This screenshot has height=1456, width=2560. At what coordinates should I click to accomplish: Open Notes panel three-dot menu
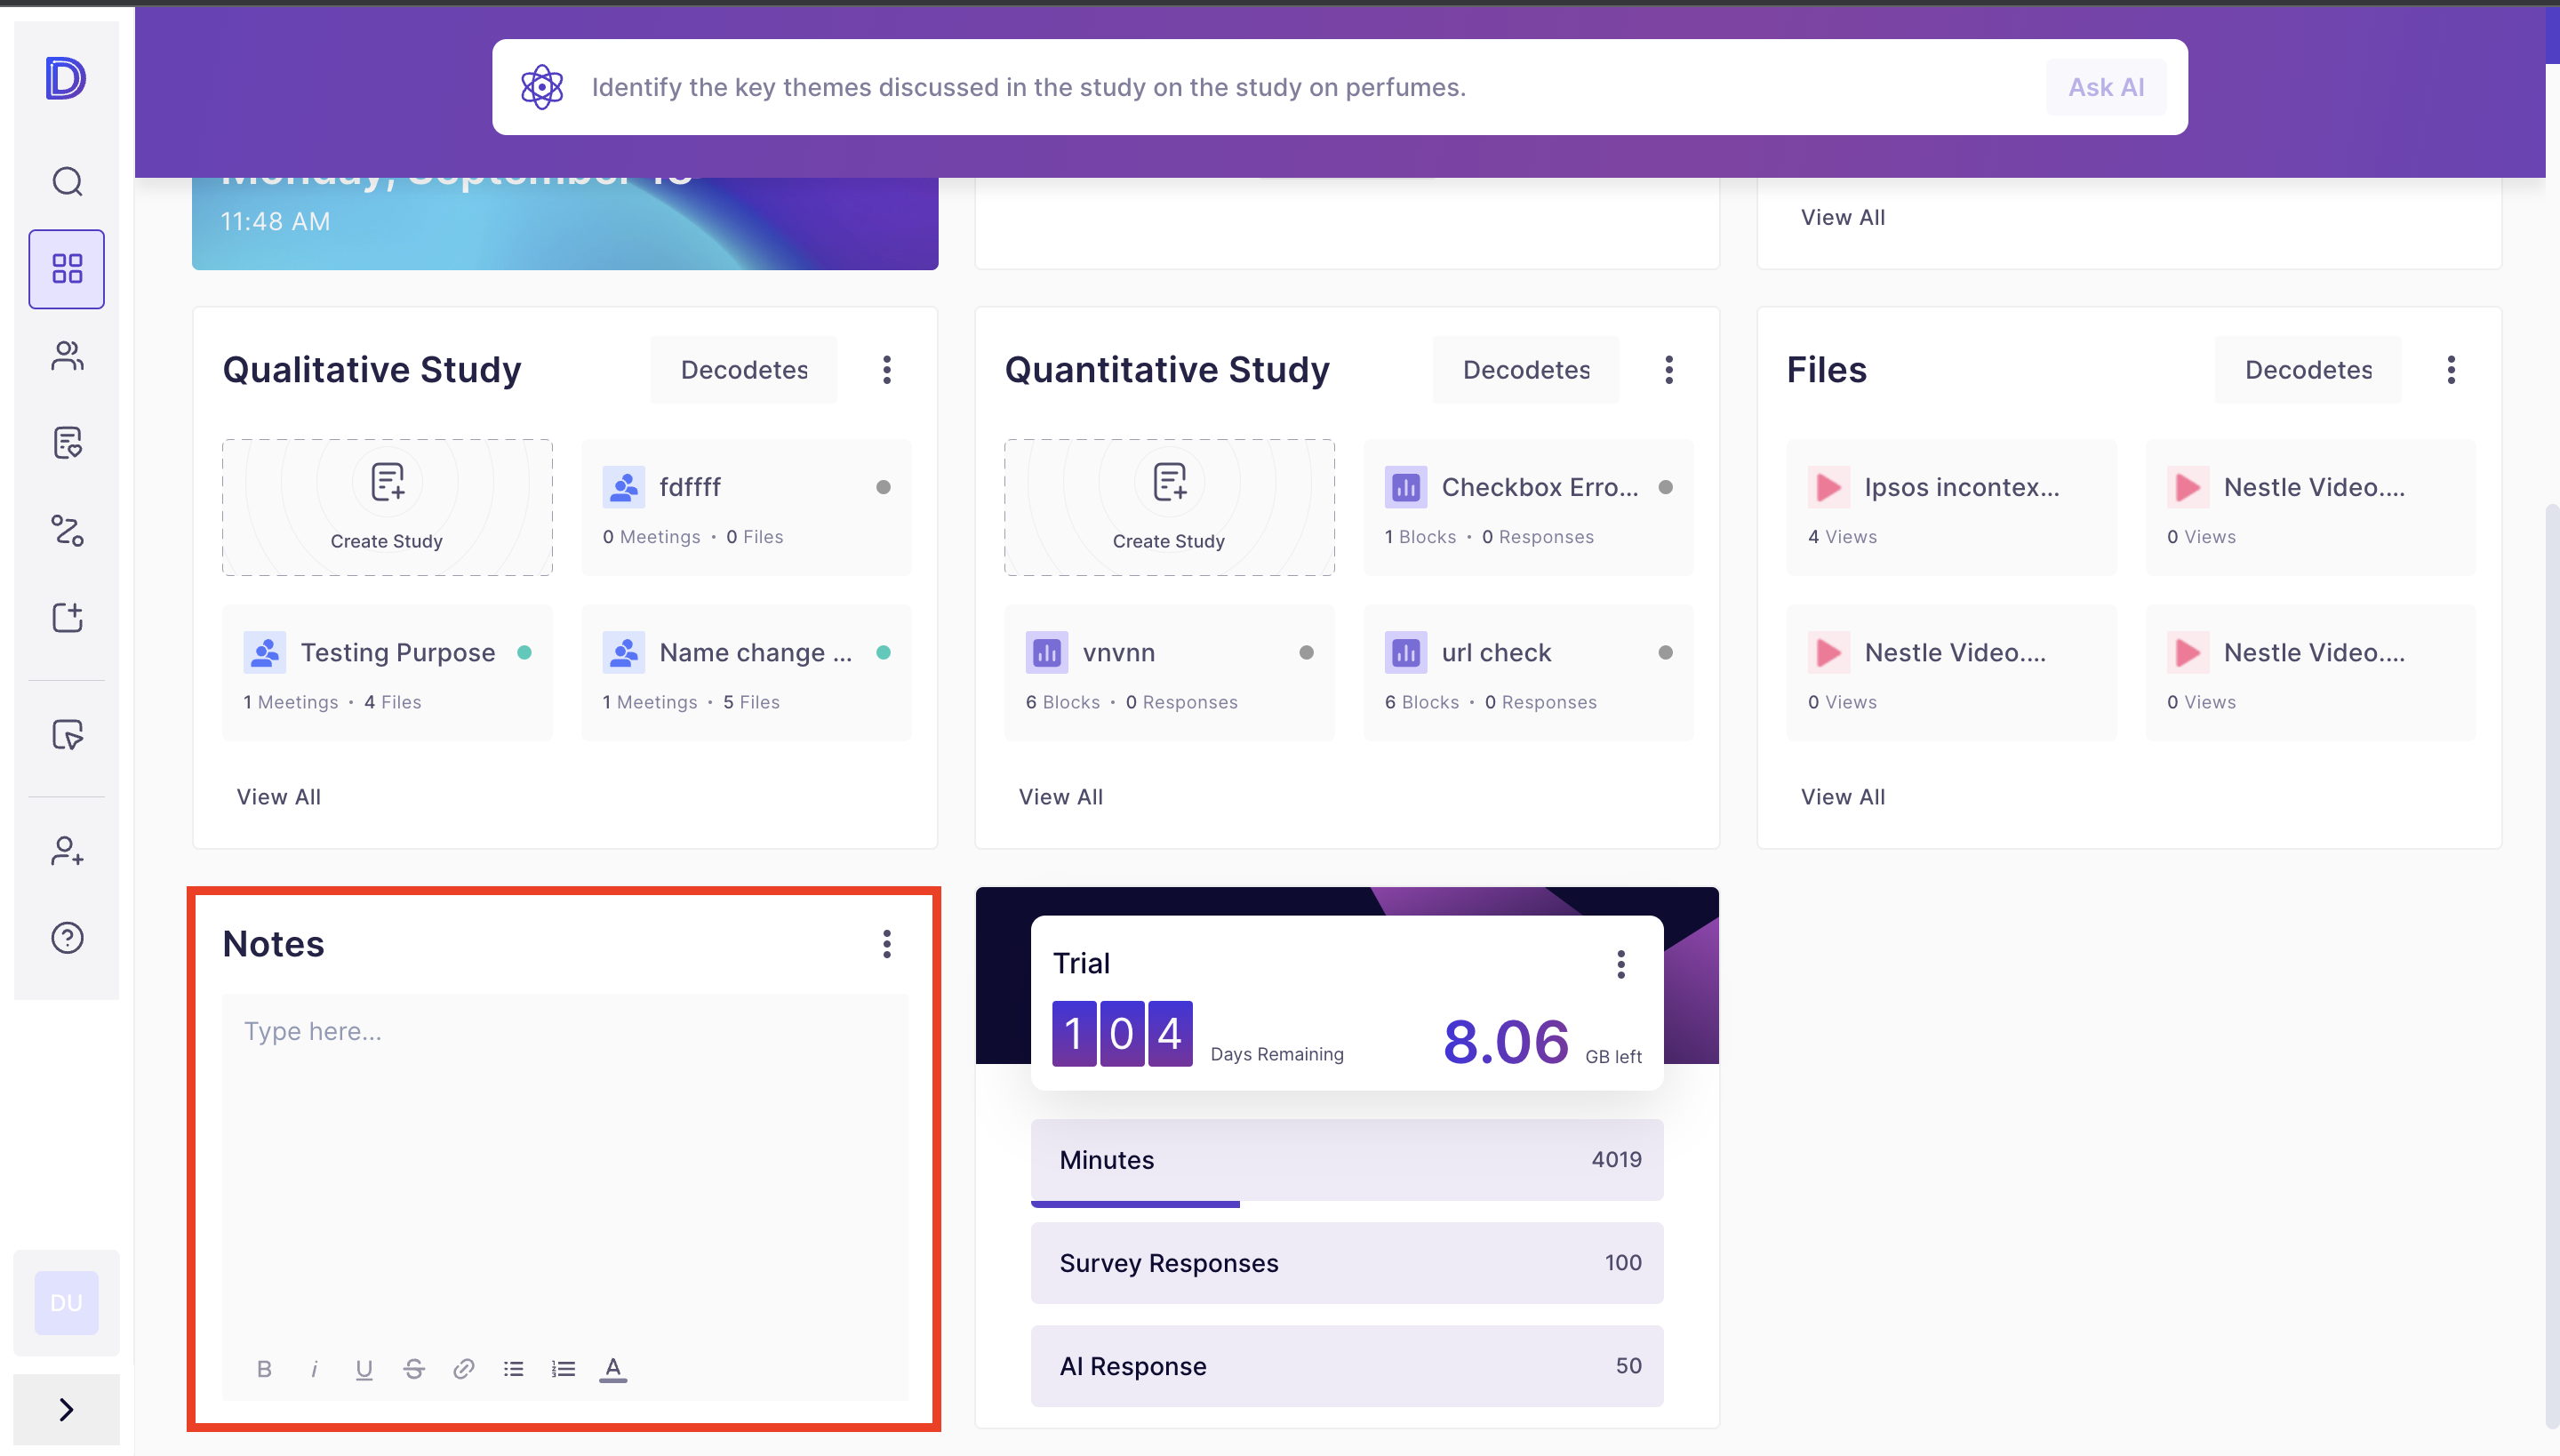[887, 944]
